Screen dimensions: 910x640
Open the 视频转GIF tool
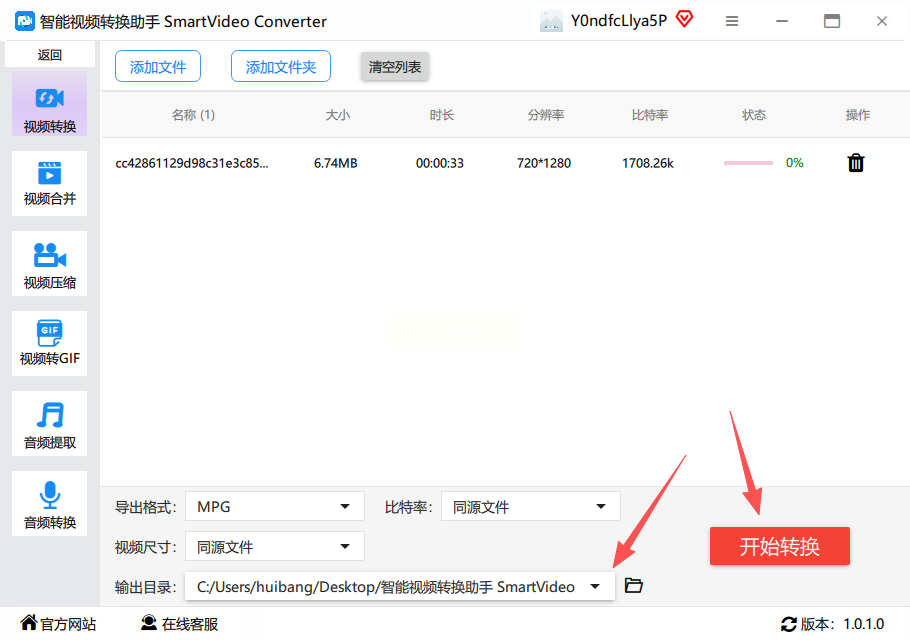[49, 343]
